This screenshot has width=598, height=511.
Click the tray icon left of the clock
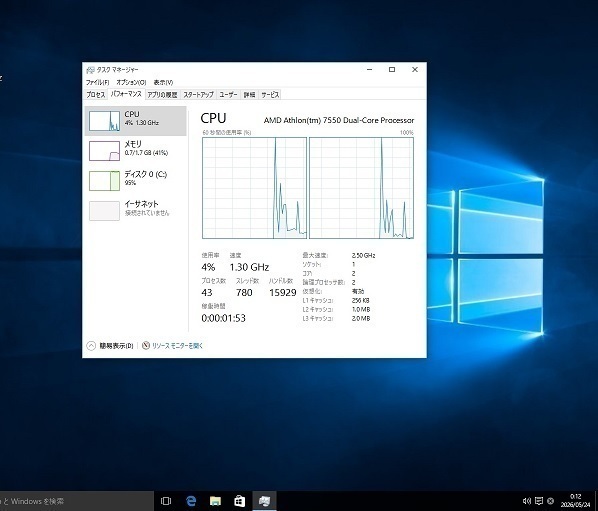click(550, 501)
